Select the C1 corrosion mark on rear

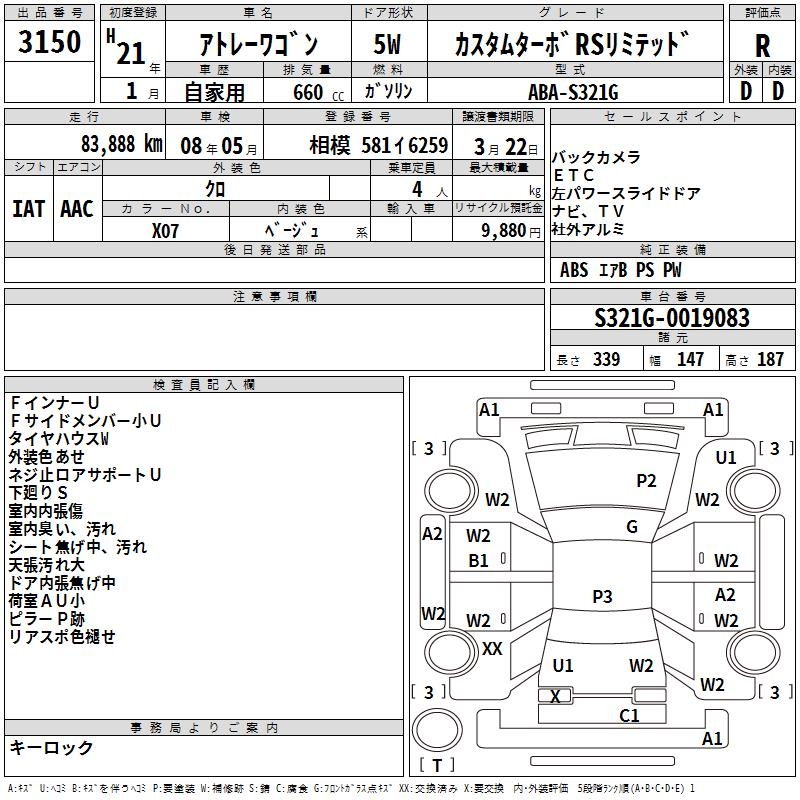(629, 716)
